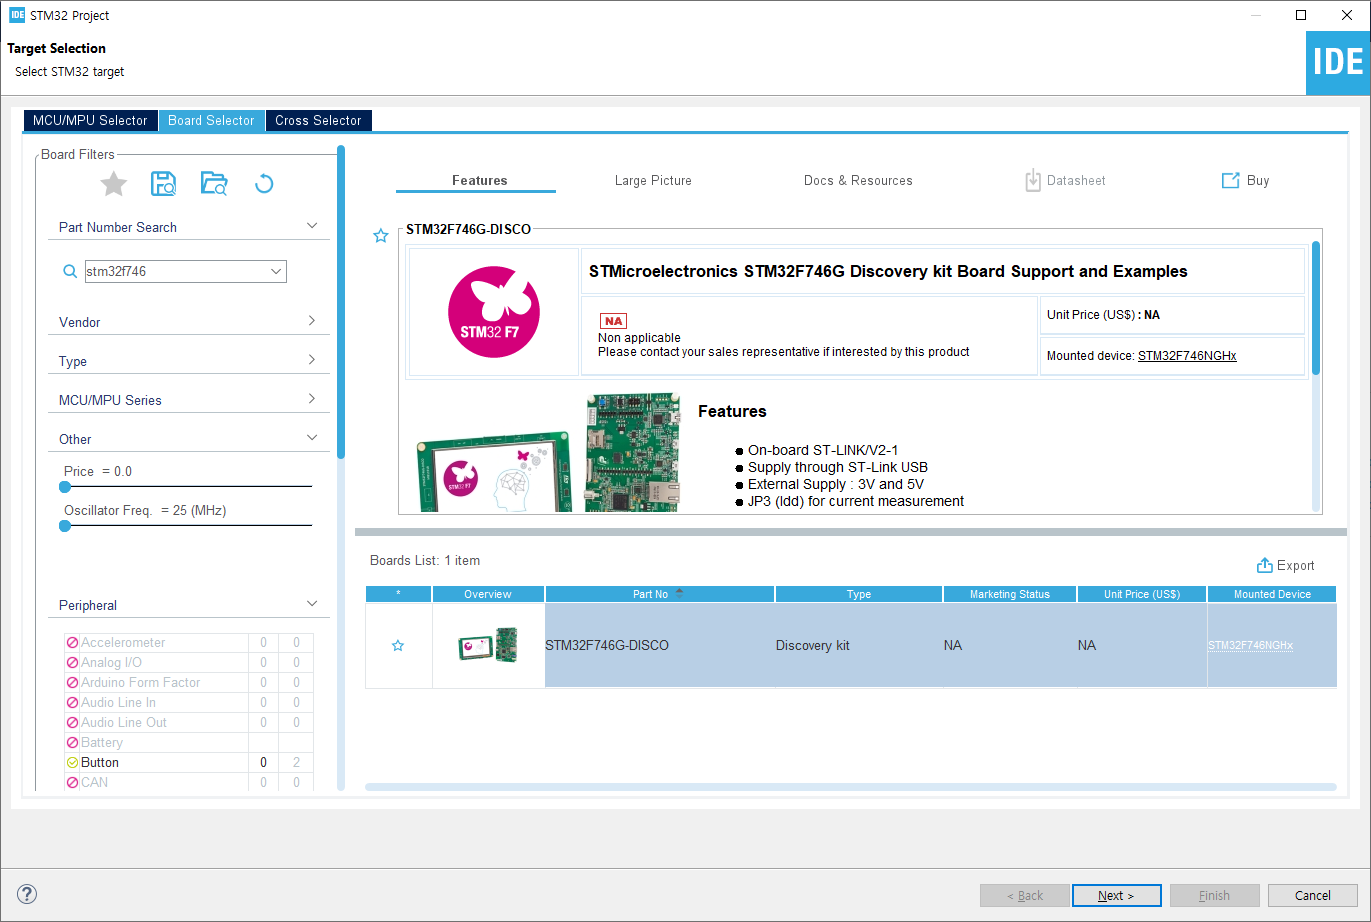
Task: Reset all board filters with the circular arrow icon
Action: click(x=264, y=184)
